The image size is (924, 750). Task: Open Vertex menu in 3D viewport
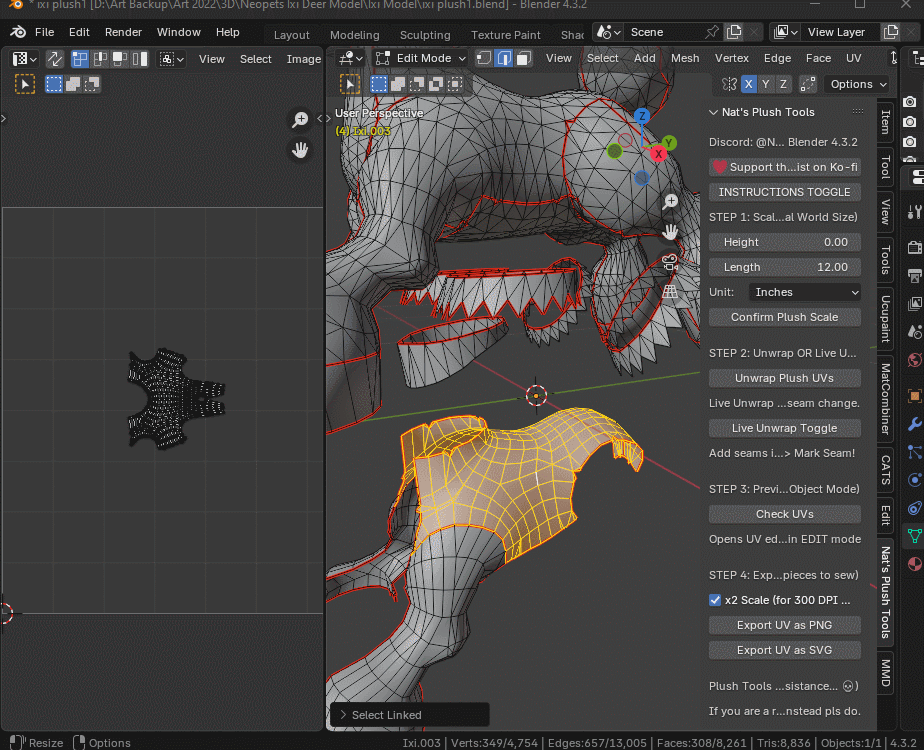[x=731, y=58]
